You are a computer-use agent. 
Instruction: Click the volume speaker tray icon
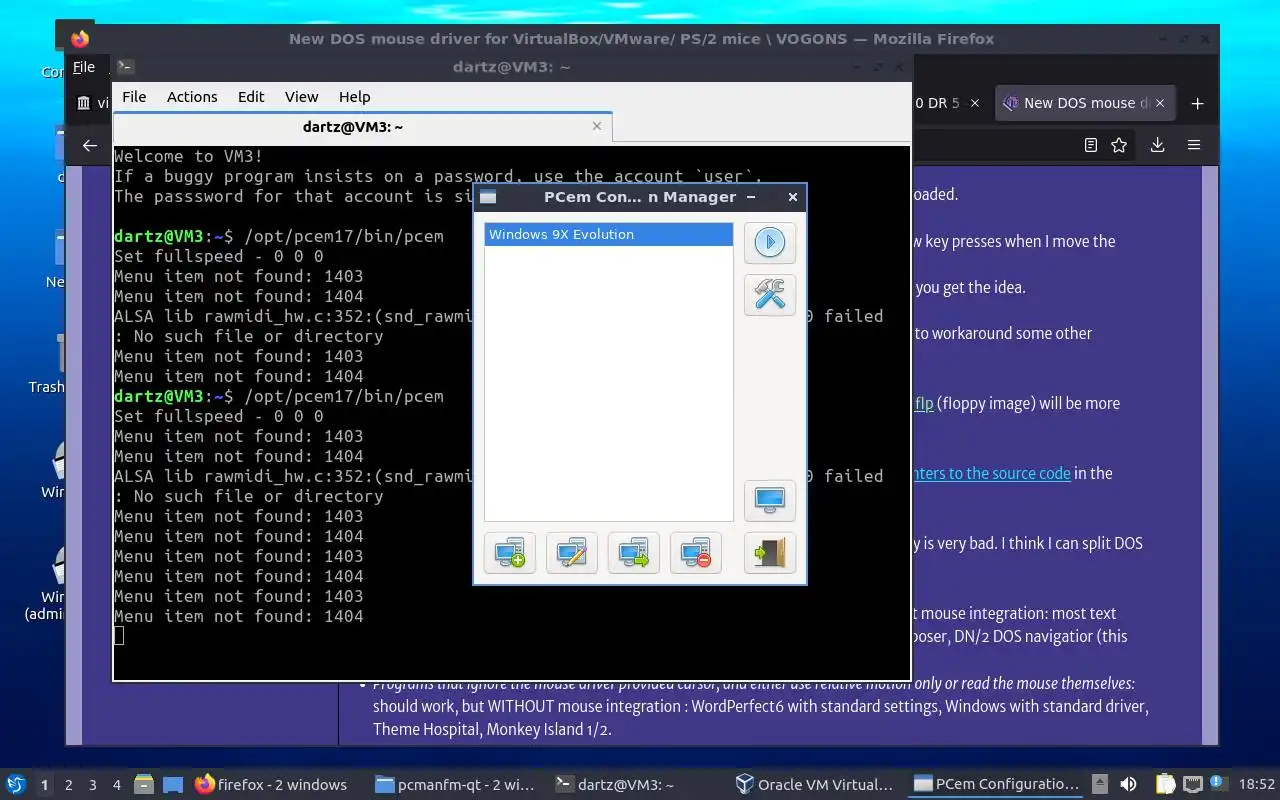[x=1128, y=785]
